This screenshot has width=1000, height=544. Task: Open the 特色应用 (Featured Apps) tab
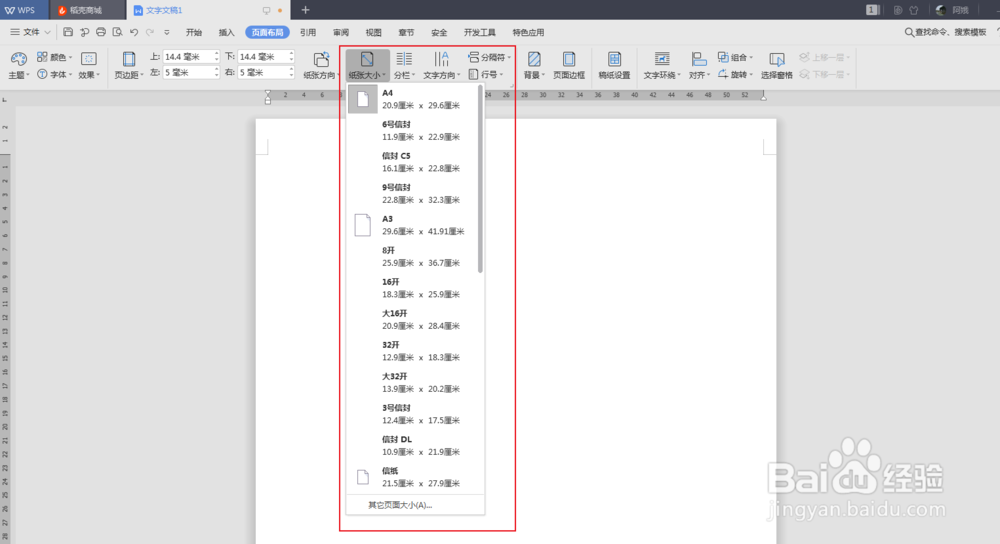point(528,32)
